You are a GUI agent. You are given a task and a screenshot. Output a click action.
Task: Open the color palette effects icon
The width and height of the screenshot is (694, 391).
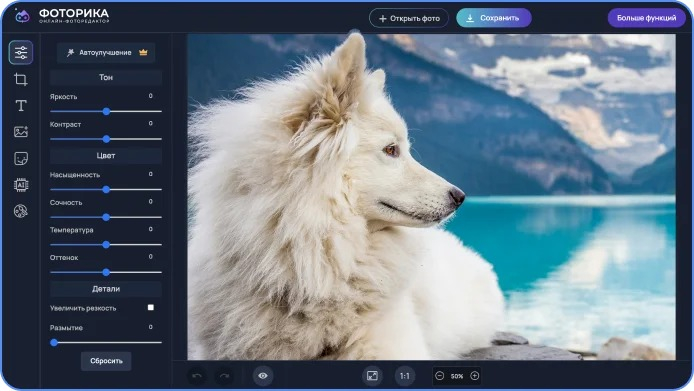21,211
